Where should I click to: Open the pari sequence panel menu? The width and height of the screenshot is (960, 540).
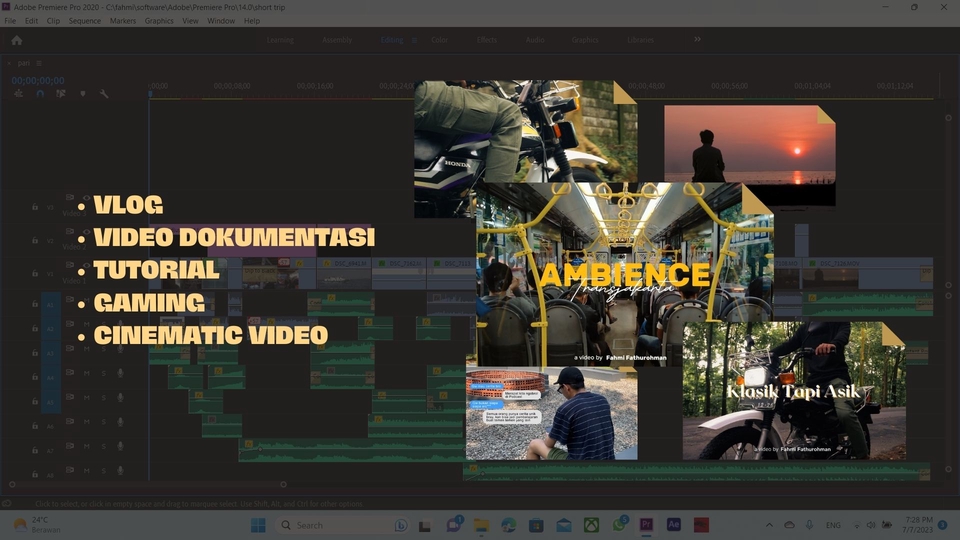click(41, 62)
